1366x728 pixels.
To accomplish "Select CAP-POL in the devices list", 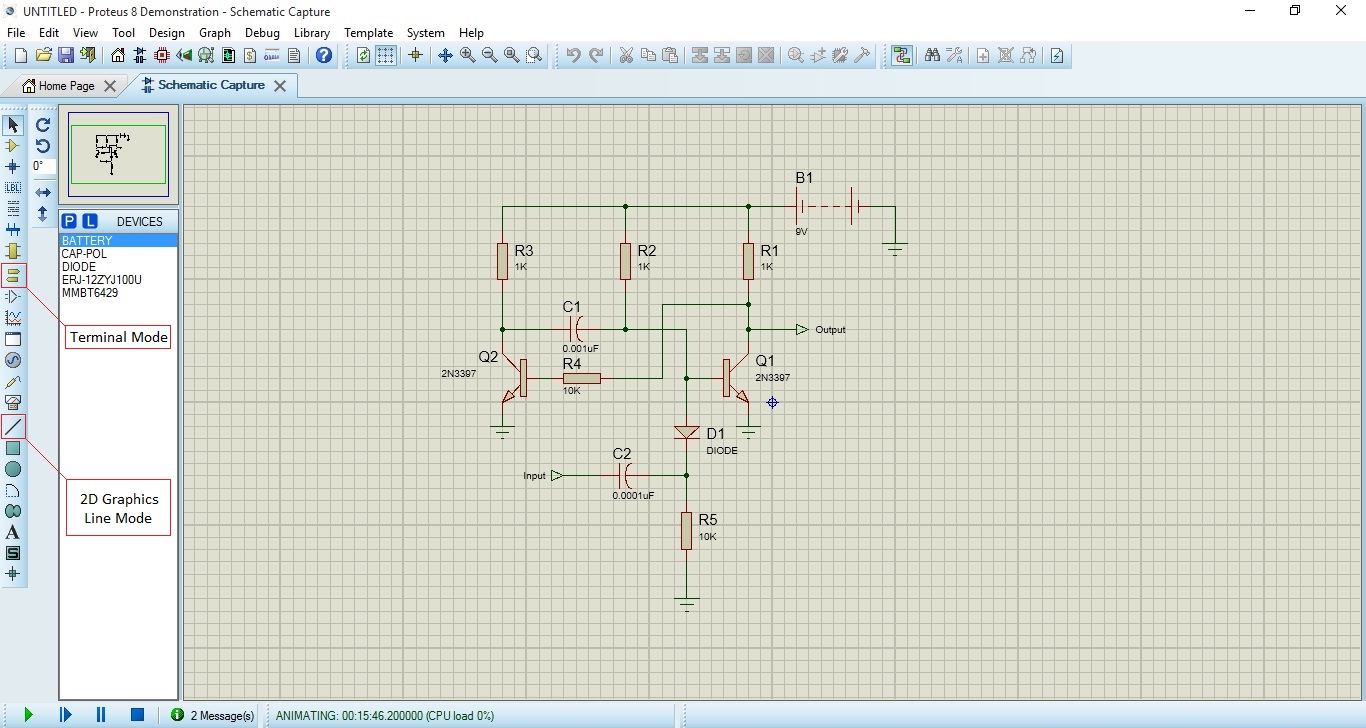I will 84,254.
